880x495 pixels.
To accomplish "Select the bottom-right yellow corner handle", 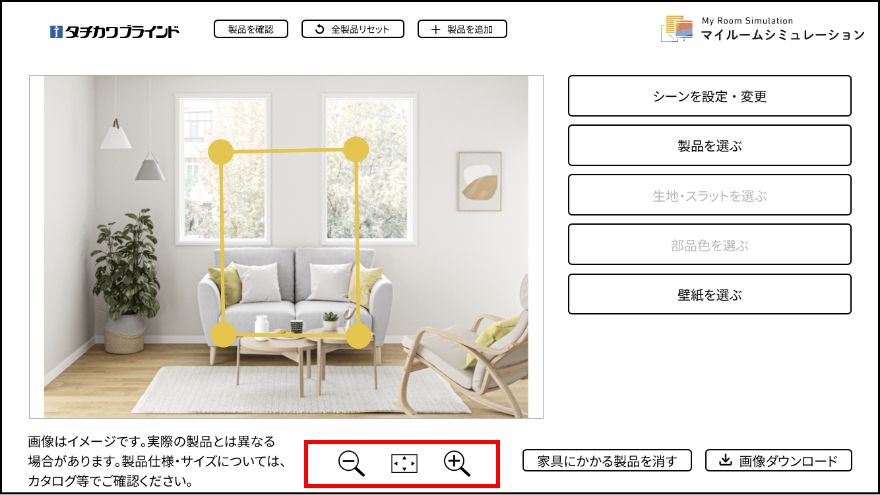I will [x=359, y=336].
